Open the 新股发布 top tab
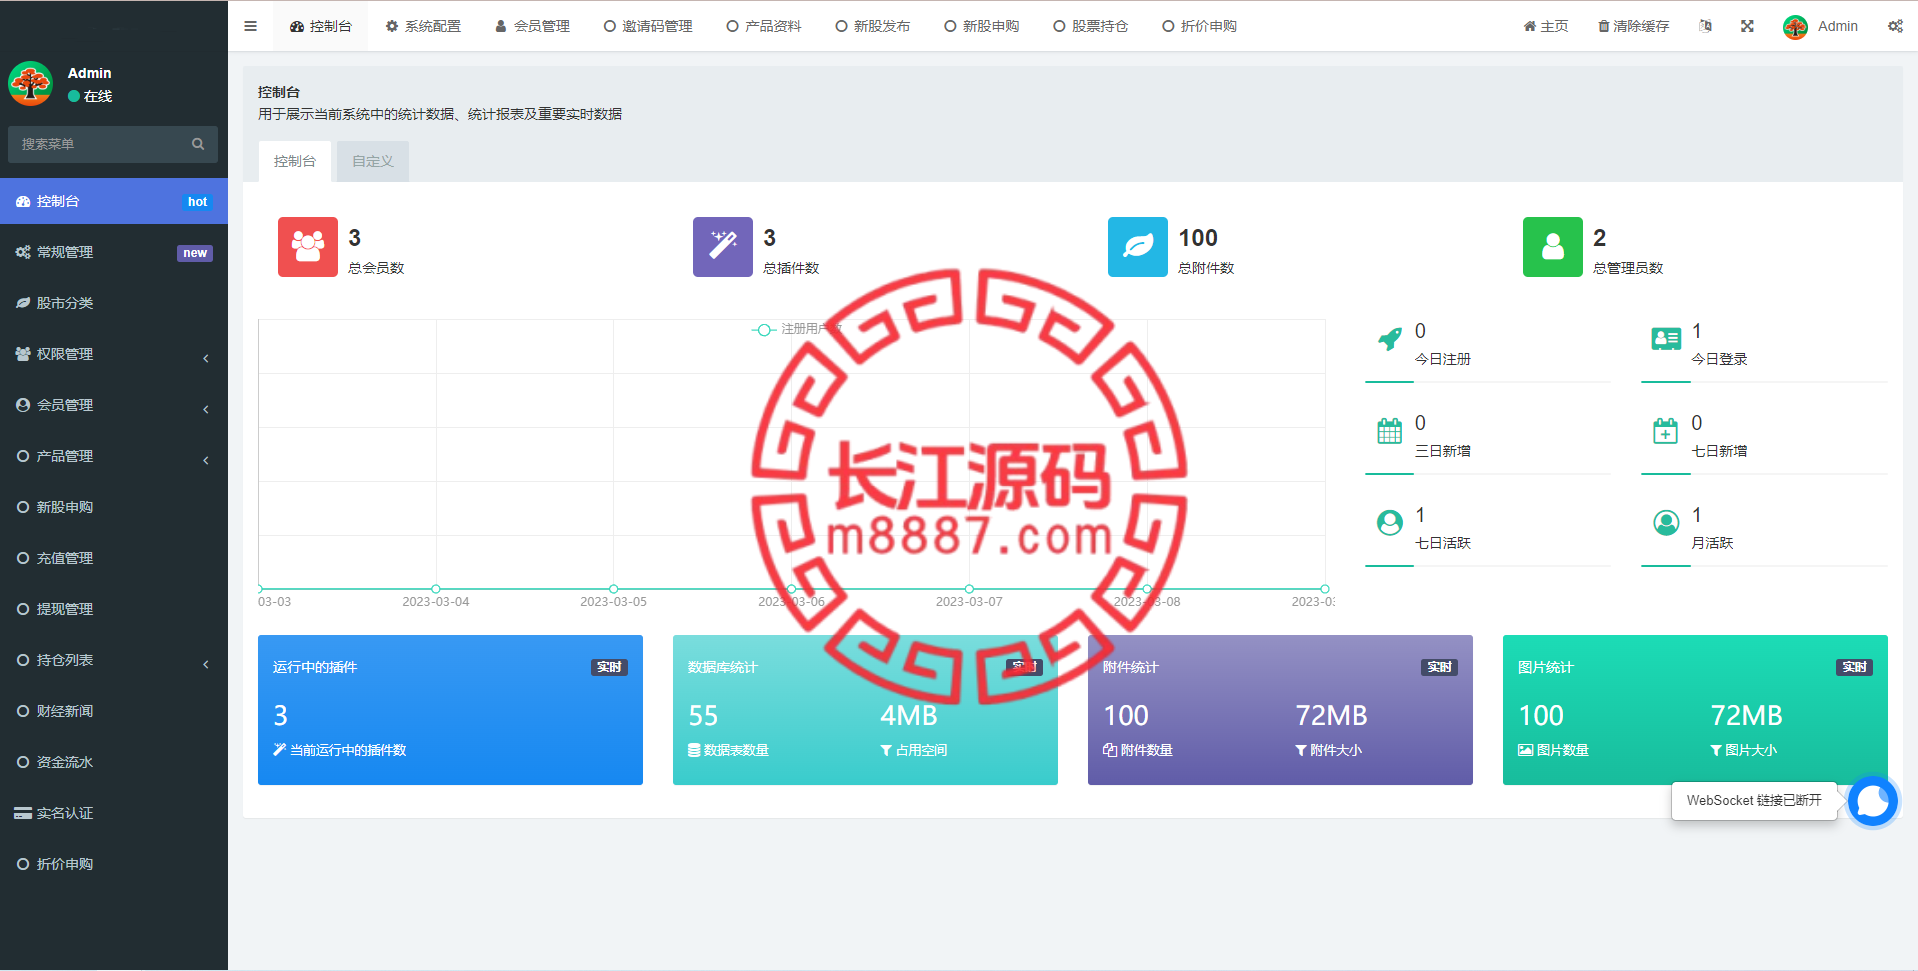The image size is (1918, 971). [873, 26]
